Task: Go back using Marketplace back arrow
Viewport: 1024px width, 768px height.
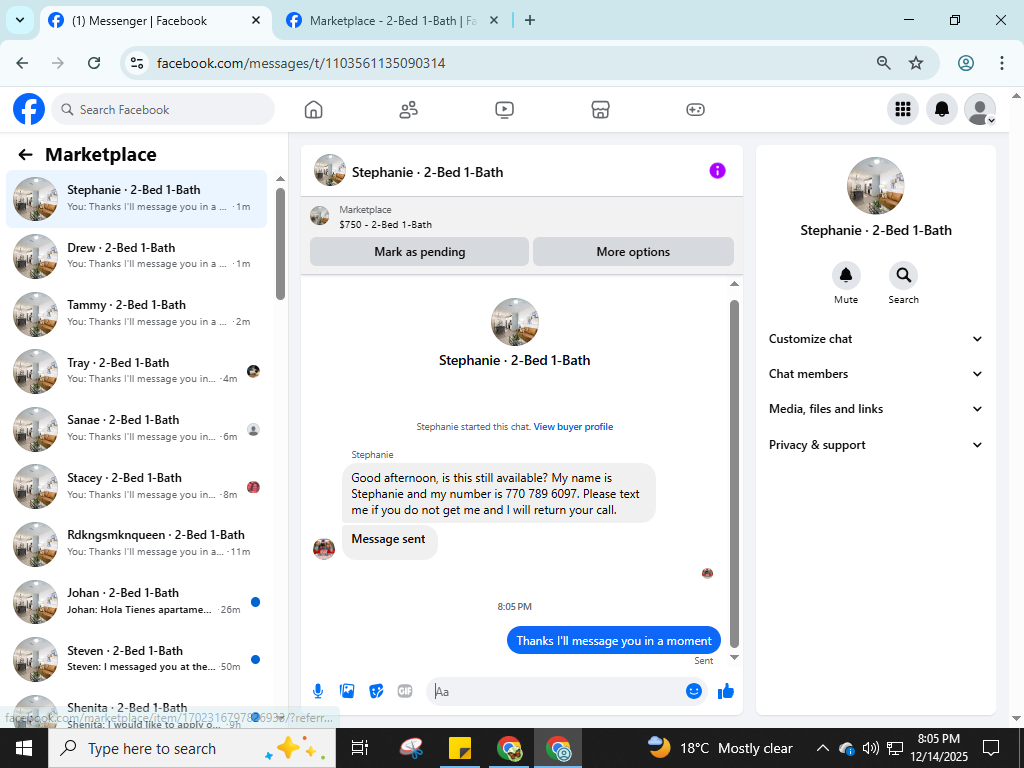Action: coord(25,155)
